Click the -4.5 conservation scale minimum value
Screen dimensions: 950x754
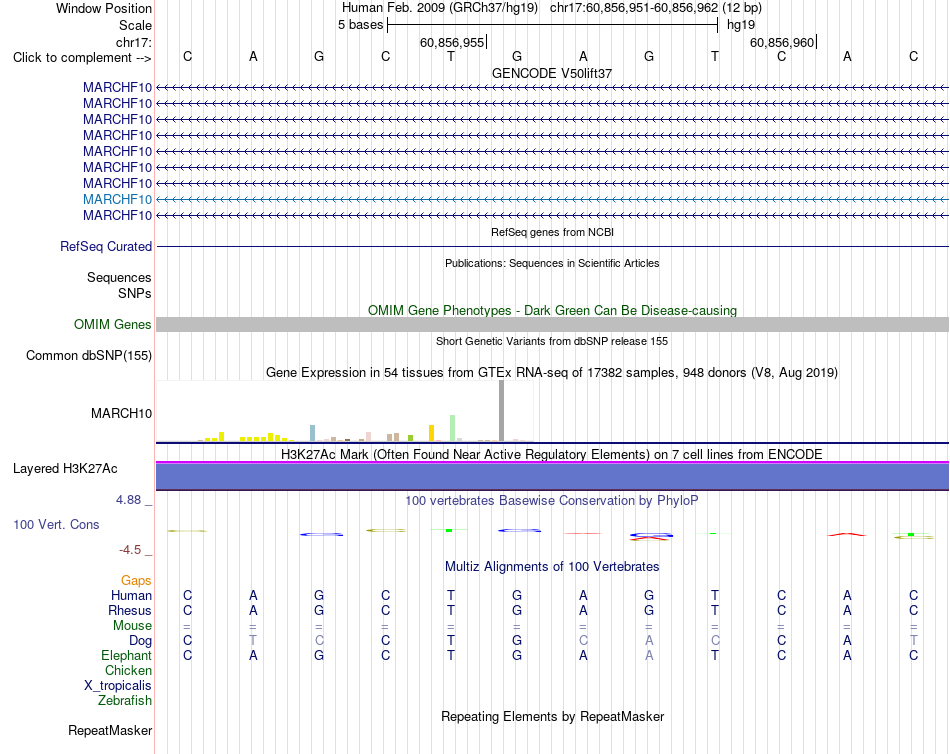(130, 550)
